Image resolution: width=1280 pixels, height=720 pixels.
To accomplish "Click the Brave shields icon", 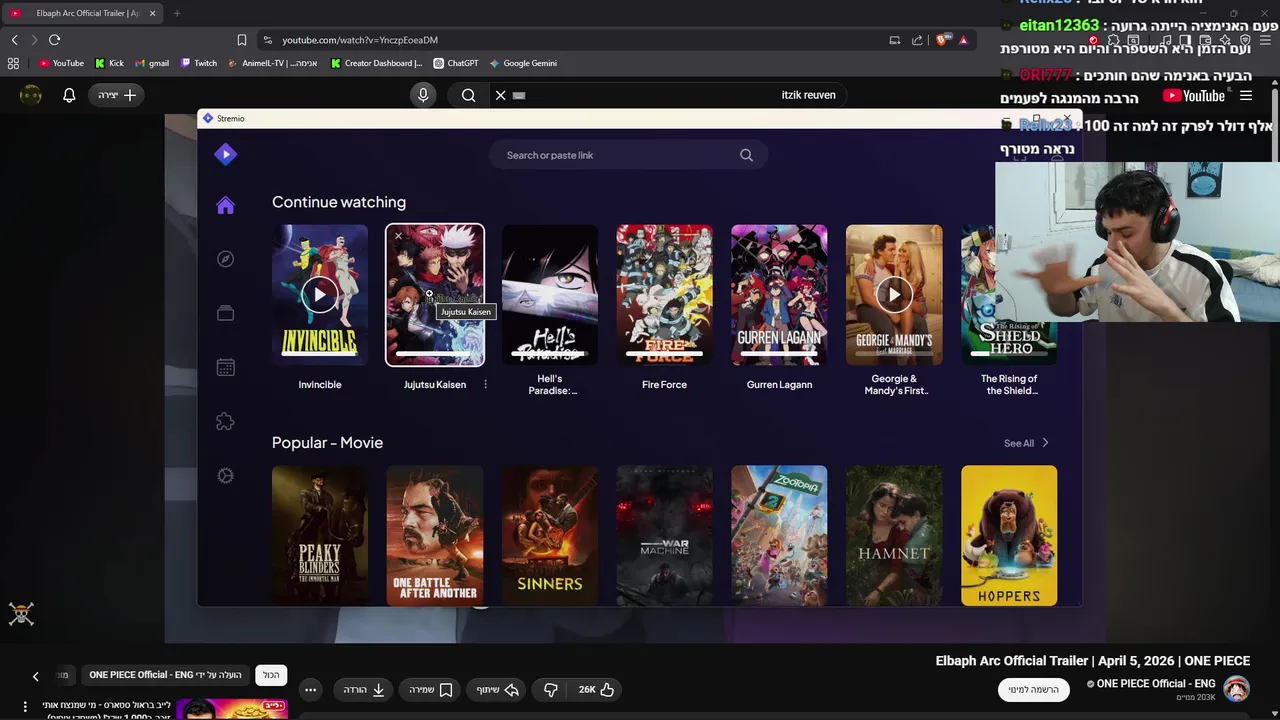I will pyautogui.click(x=941, y=40).
